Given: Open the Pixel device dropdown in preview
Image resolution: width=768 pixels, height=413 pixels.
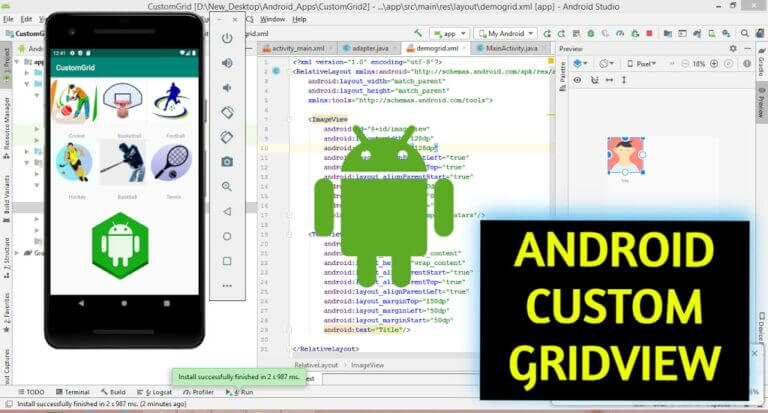Looking at the screenshot, I should [x=642, y=64].
